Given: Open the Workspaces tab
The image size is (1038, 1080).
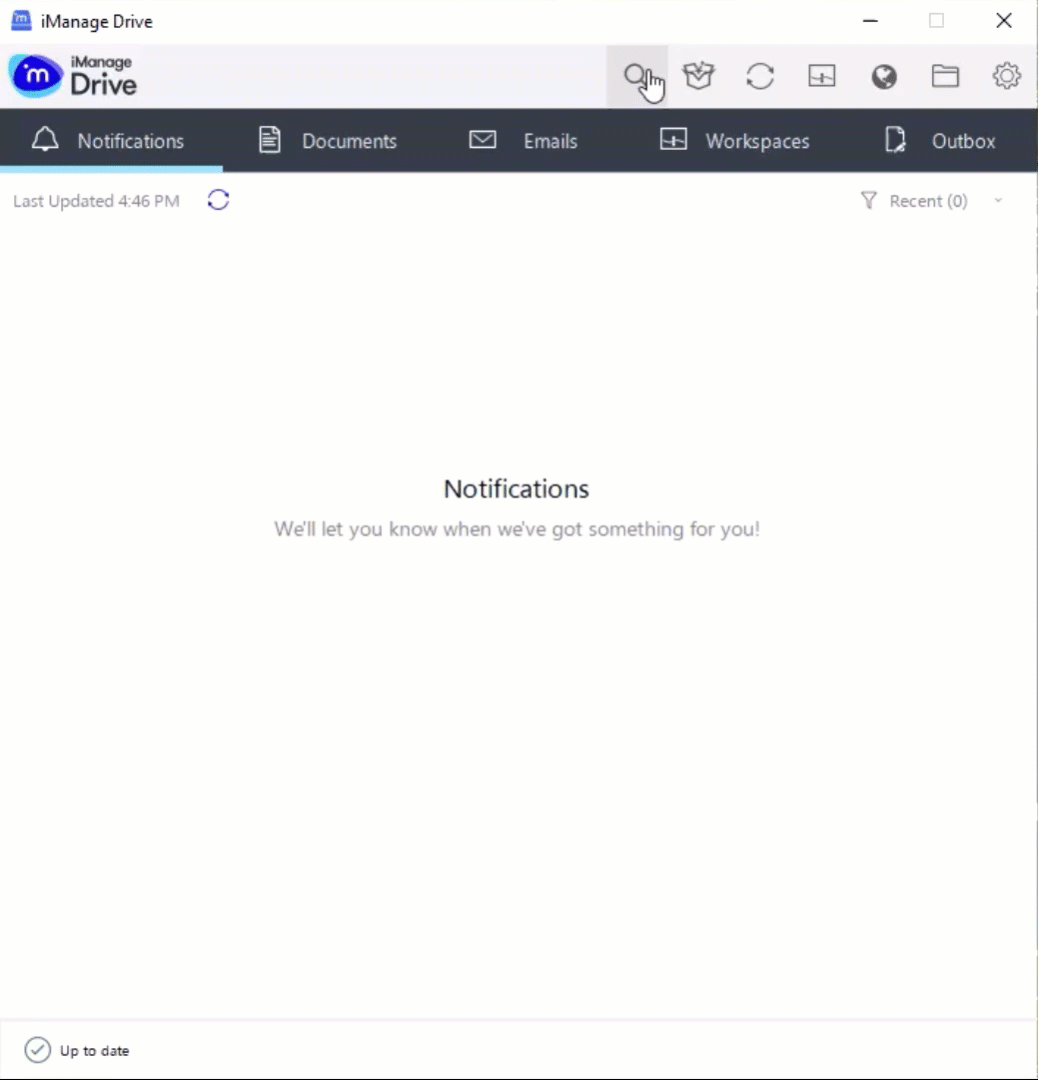Looking at the screenshot, I should [x=733, y=141].
